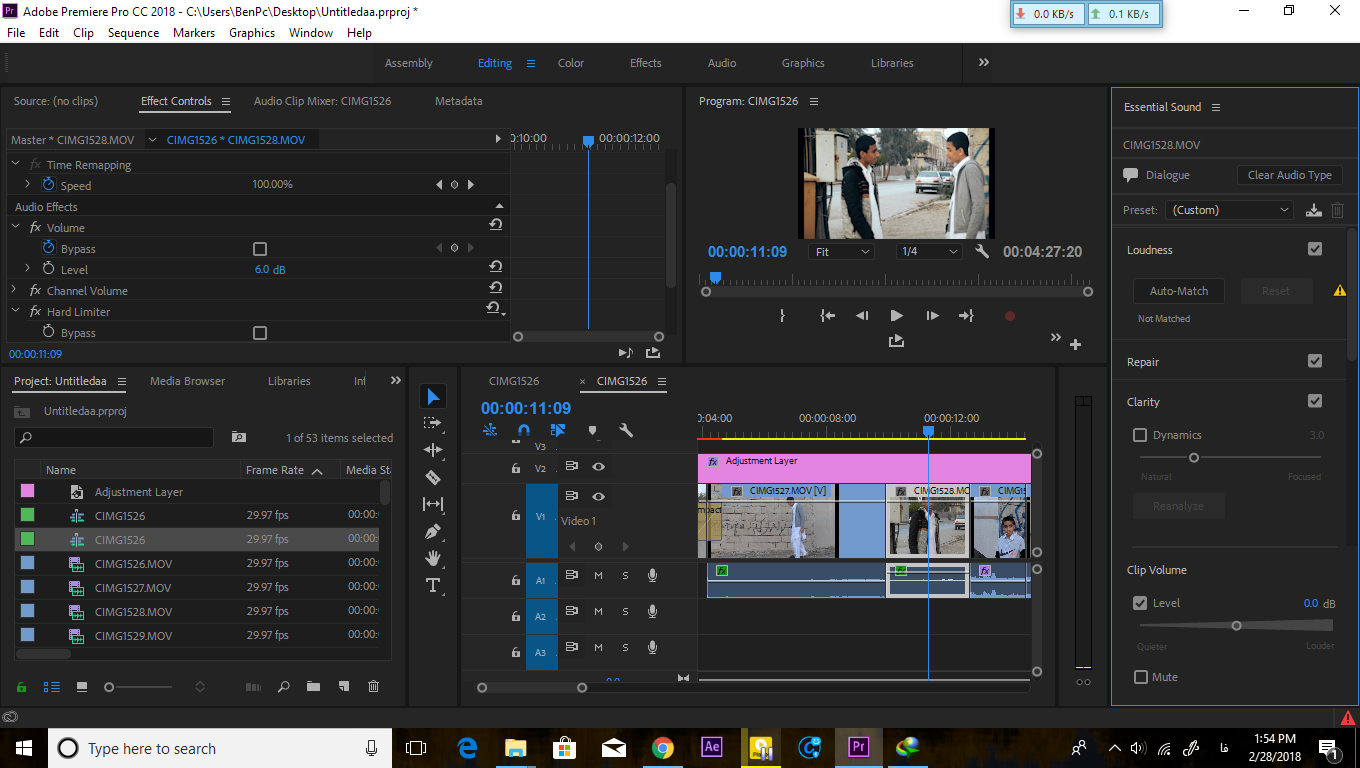This screenshot has width=1360, height=768.
Task: Click Mark In button in Program monitor
Action: click(x=782, y=315)
